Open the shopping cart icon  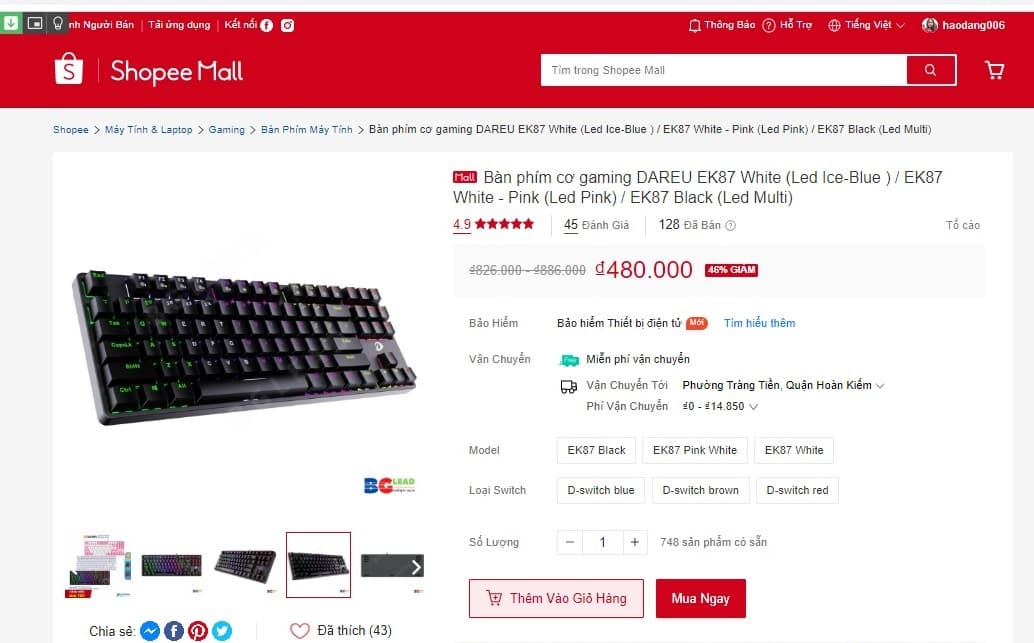pyautogui.click(x=994, y=70)
